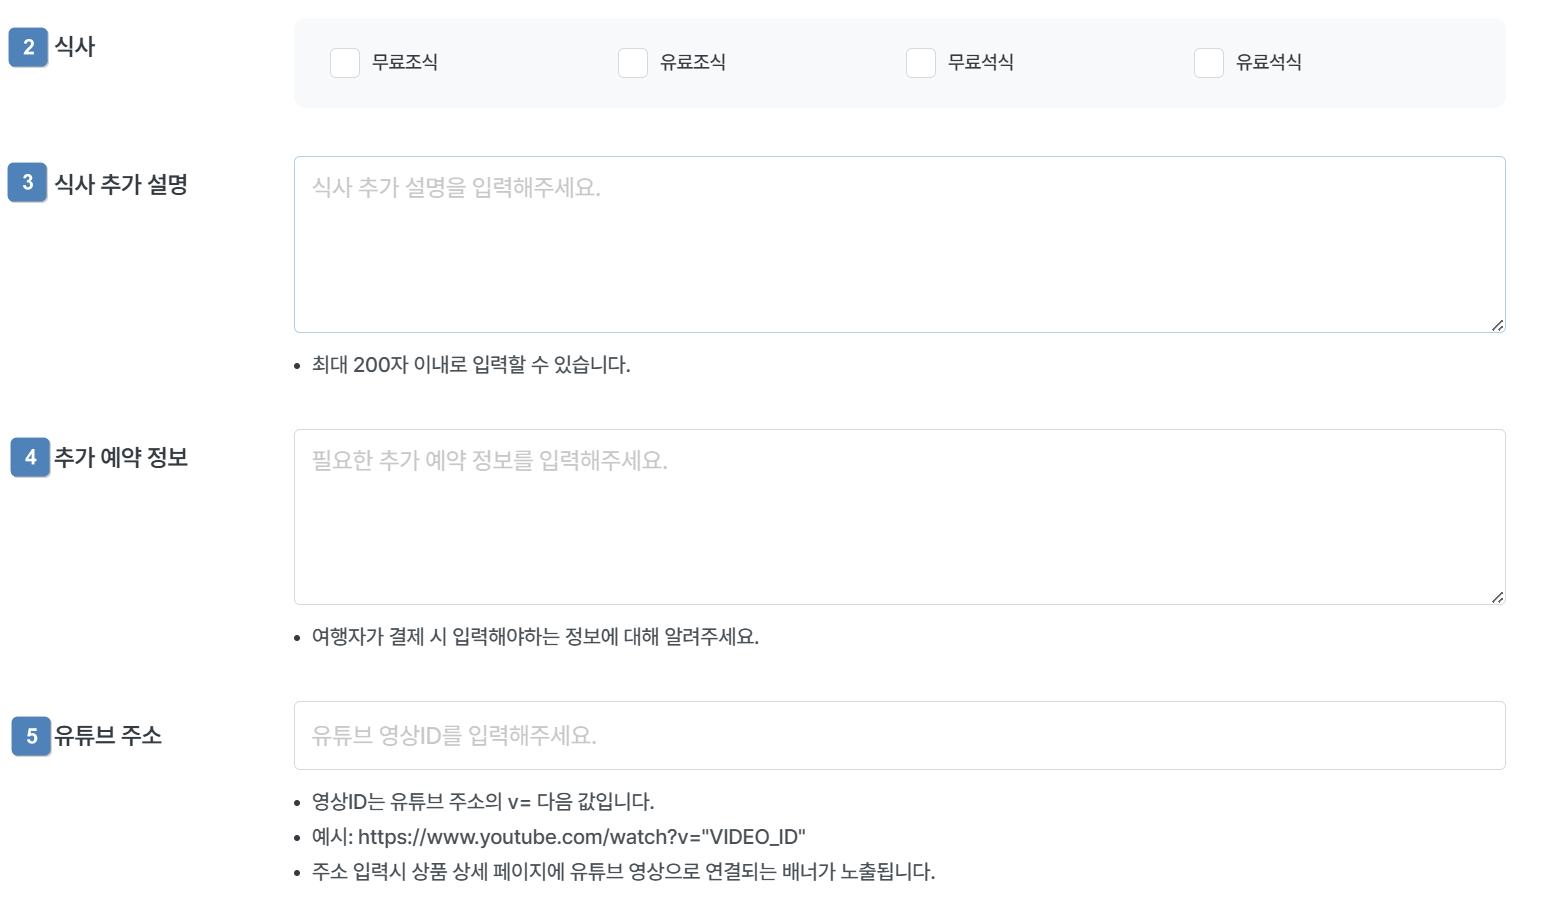Image resolution: width=1542 pixels, height=919 pixels.
Task: Grab the resize handle of 식사 추가 설명 textarea
Action: tap(1497, 325)
